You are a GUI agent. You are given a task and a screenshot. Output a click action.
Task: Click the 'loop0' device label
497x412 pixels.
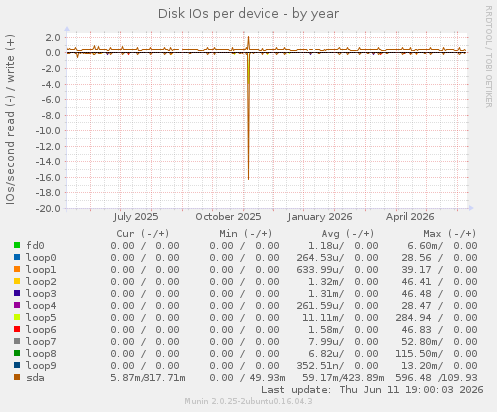tap(41, 258)
